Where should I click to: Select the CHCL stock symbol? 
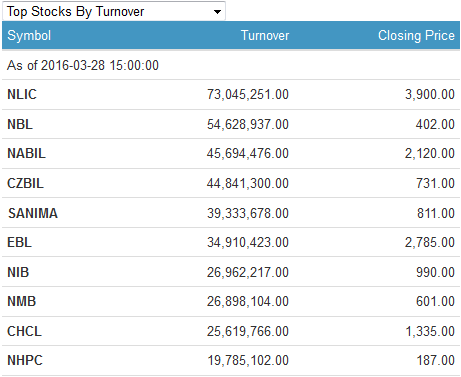pyautogui.click(x=24, y=331)
